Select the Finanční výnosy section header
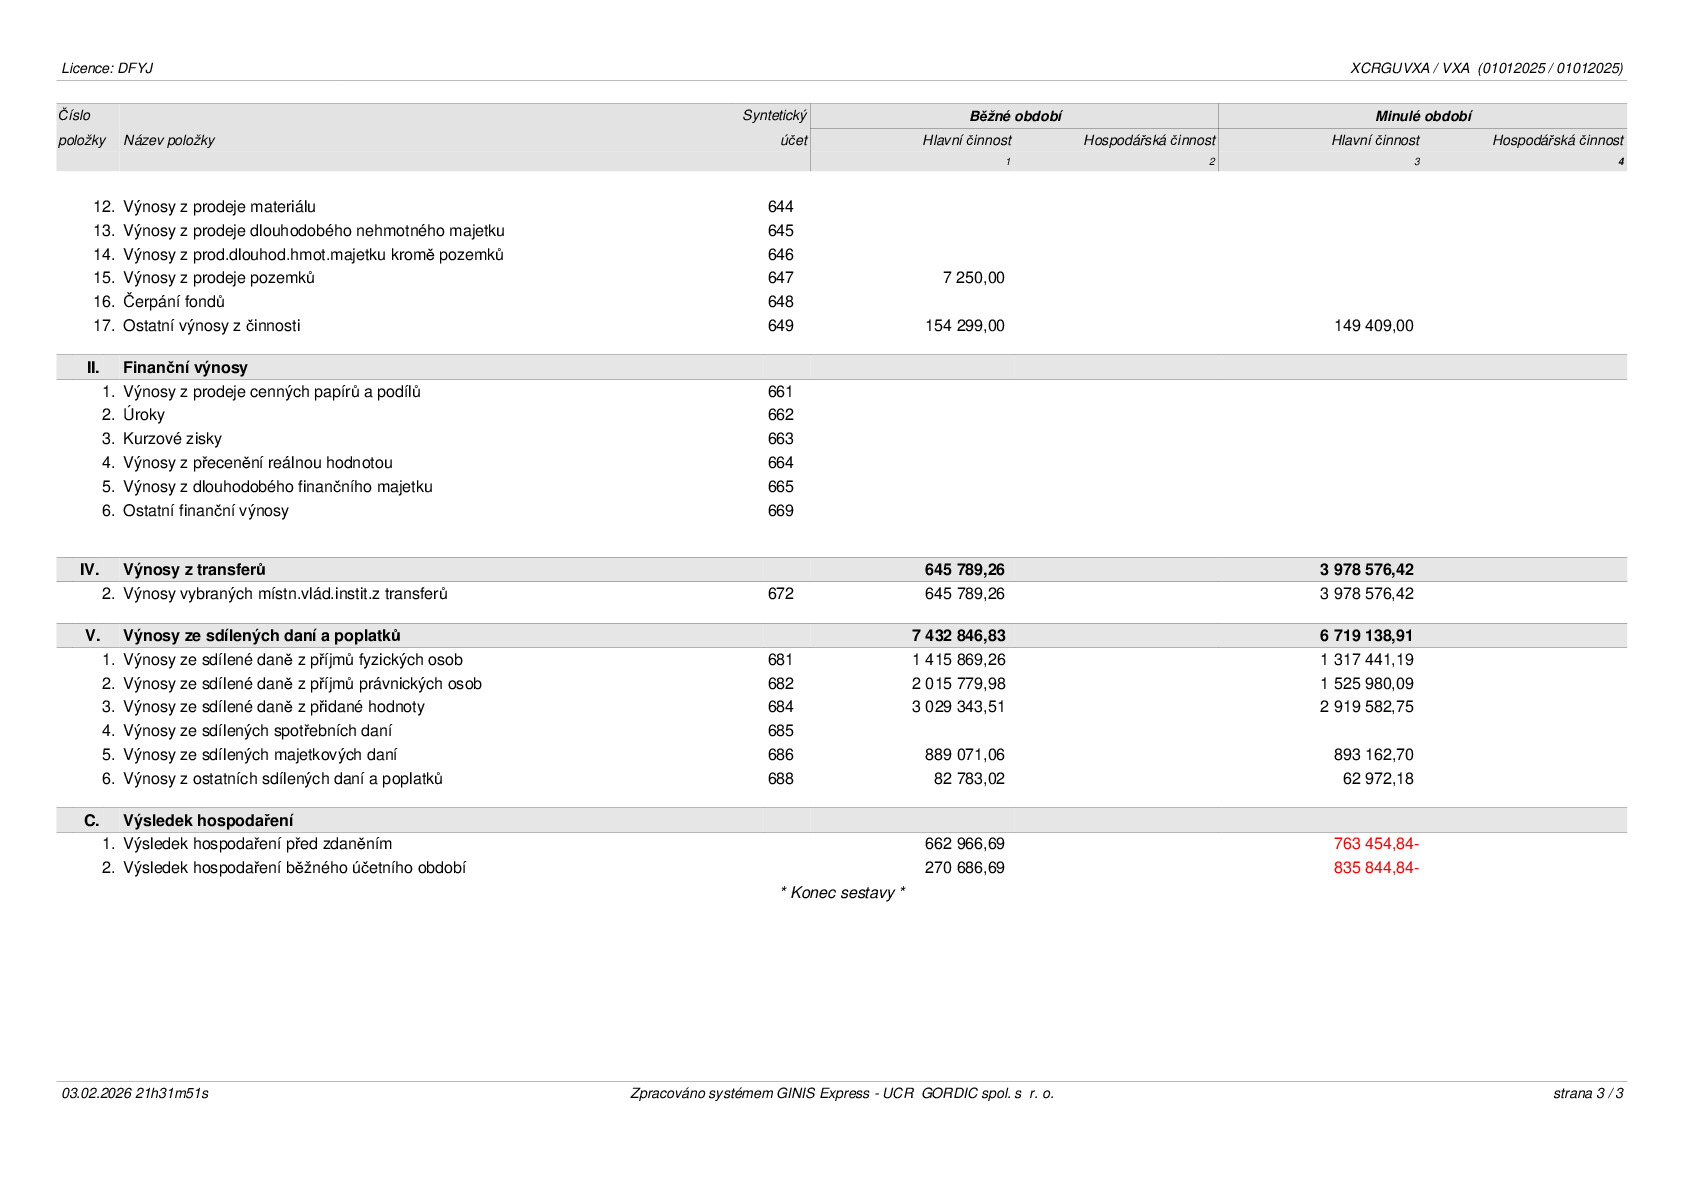 coord(841,367)
